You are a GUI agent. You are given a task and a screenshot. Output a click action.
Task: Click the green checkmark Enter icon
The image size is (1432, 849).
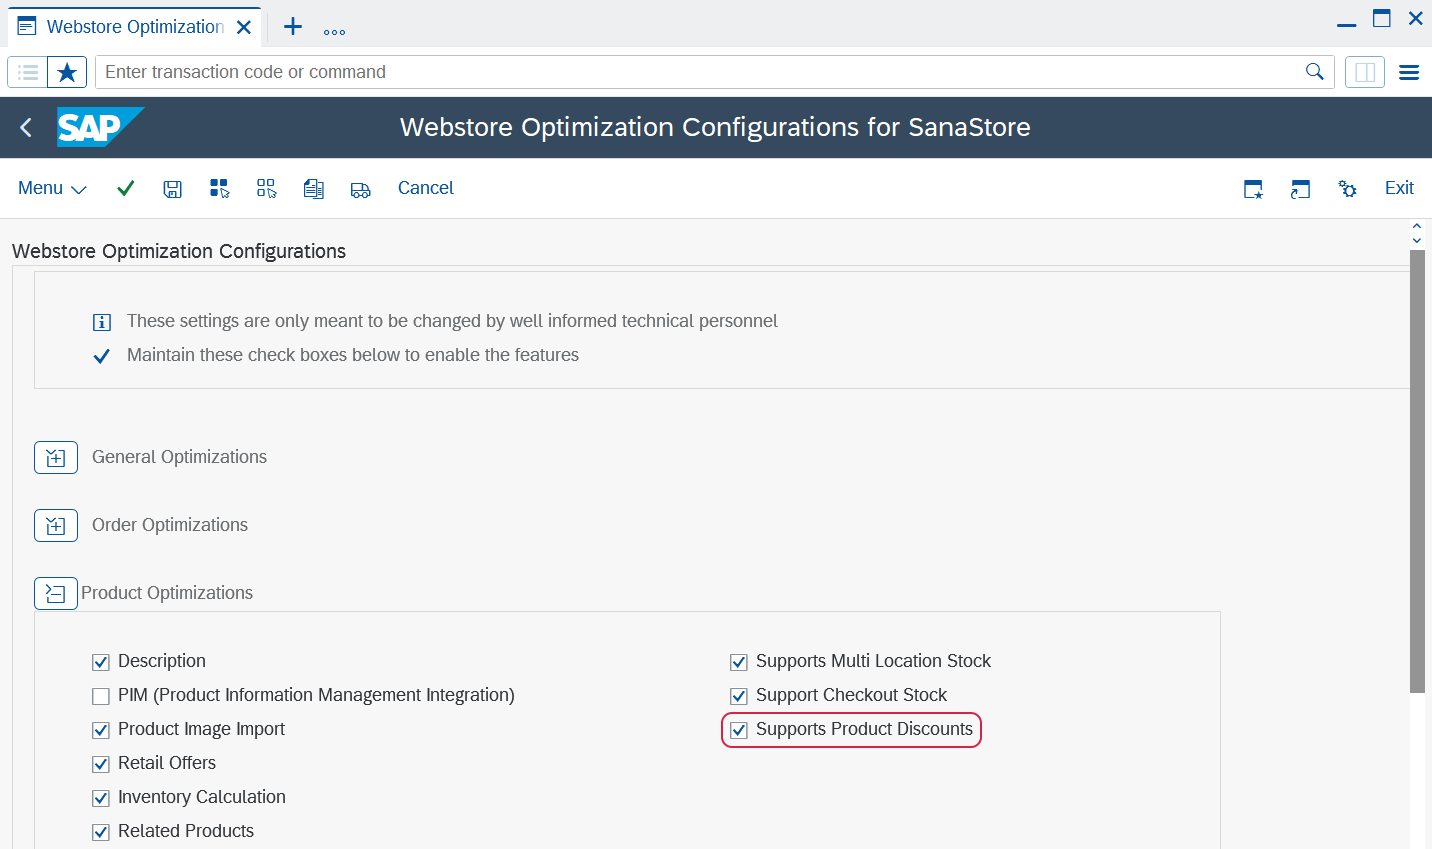(125, 188)
